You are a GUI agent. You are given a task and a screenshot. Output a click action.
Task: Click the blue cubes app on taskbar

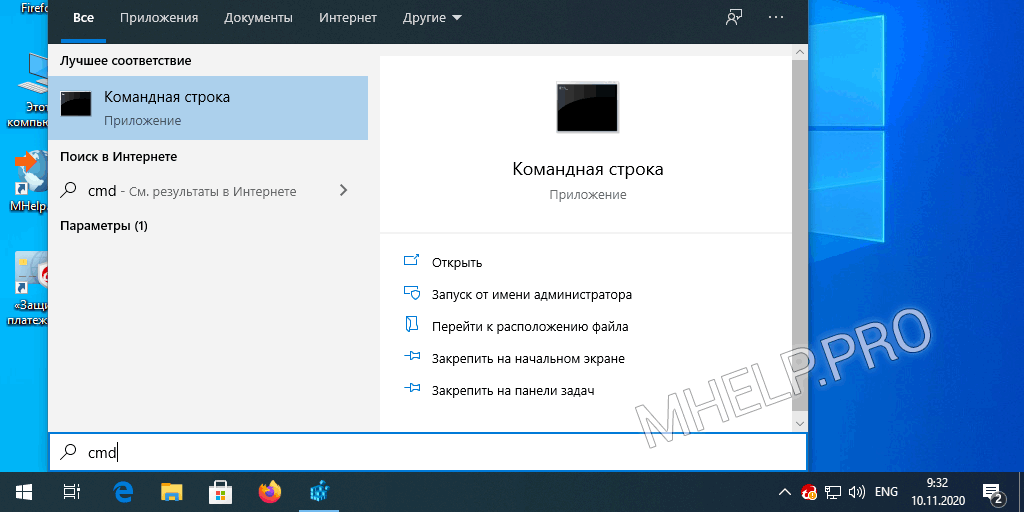(x=319, y=491)
